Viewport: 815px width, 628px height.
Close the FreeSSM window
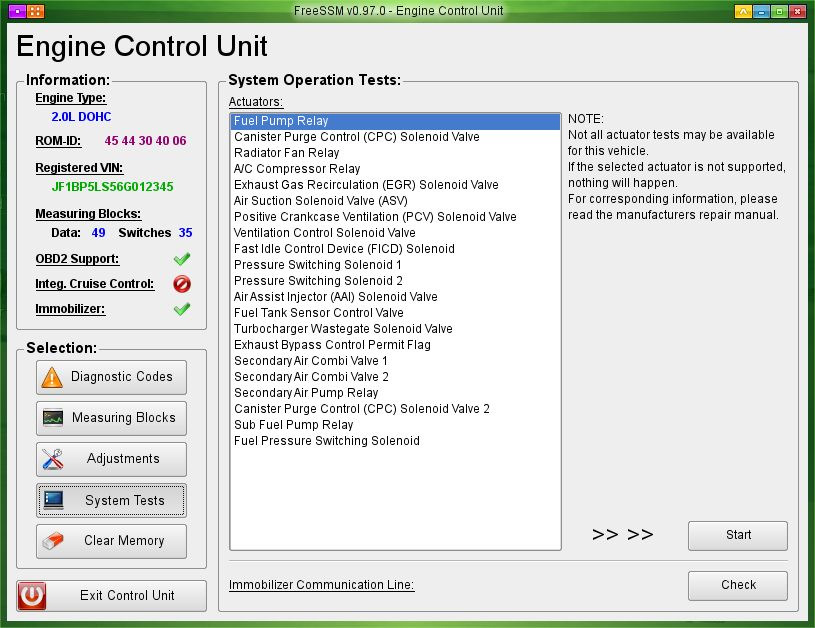(x=797, y=11)
